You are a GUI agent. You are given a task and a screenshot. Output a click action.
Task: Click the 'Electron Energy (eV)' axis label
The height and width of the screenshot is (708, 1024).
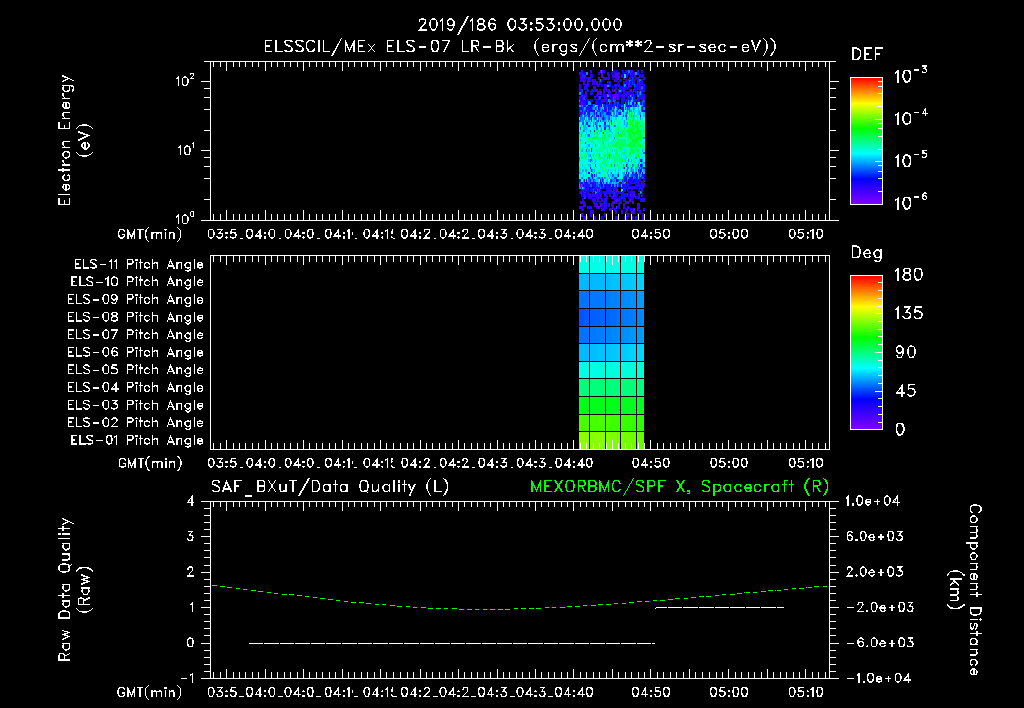75,140
